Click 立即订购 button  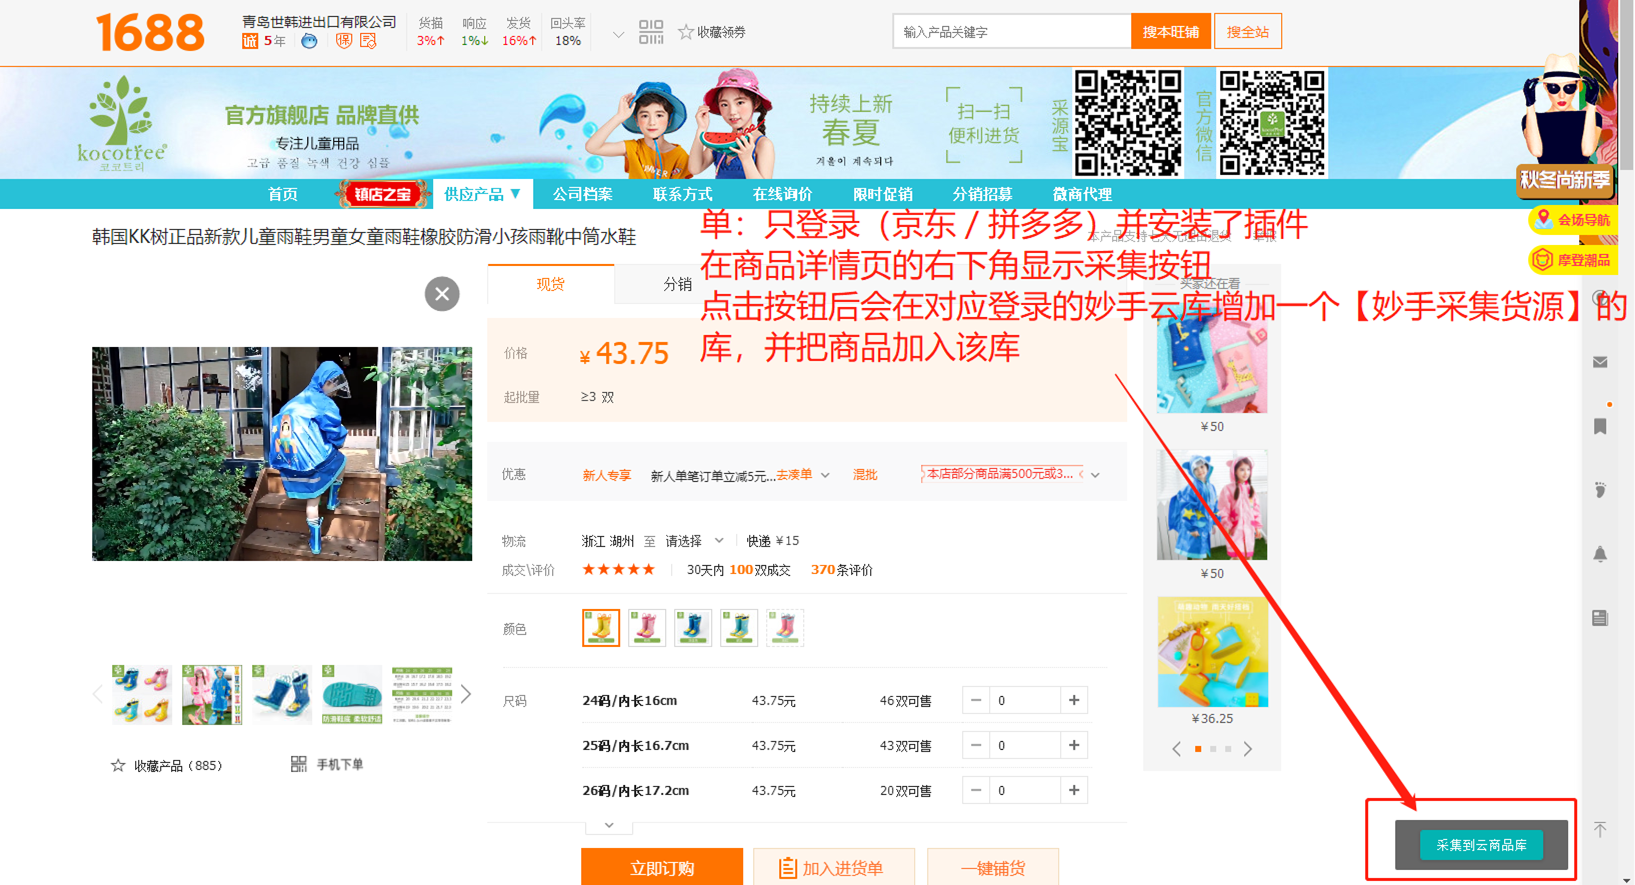[x=662, y=867]
